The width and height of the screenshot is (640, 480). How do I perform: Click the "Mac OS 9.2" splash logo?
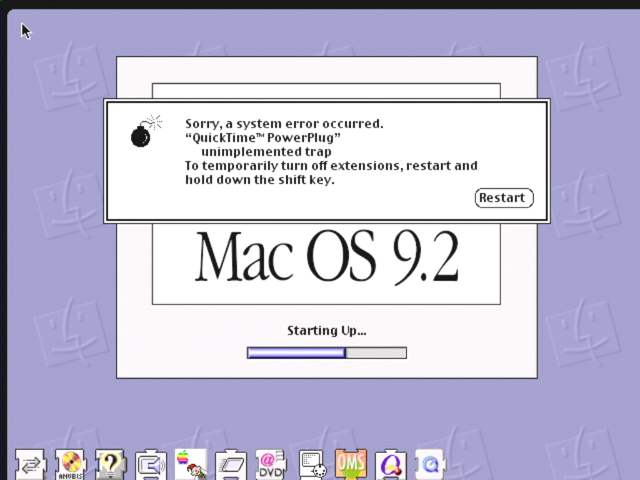point(327,256)
